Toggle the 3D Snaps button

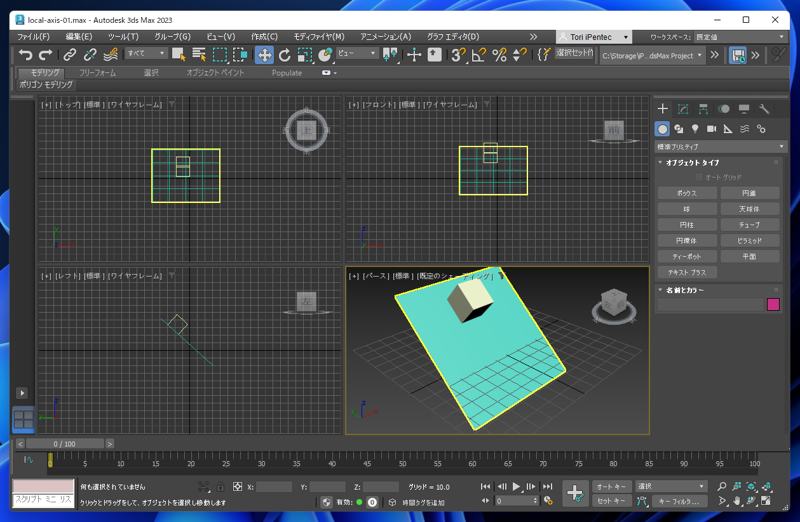pyautogui.click(x=458, y=55)
